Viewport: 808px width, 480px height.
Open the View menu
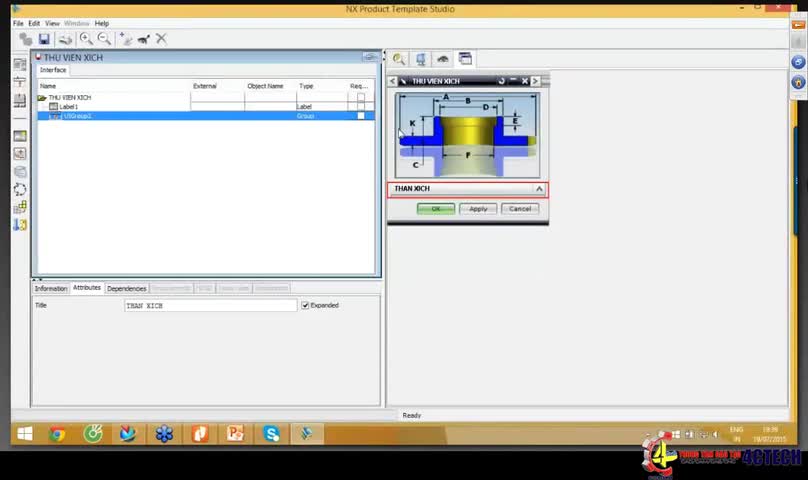[x=52, y=23]
